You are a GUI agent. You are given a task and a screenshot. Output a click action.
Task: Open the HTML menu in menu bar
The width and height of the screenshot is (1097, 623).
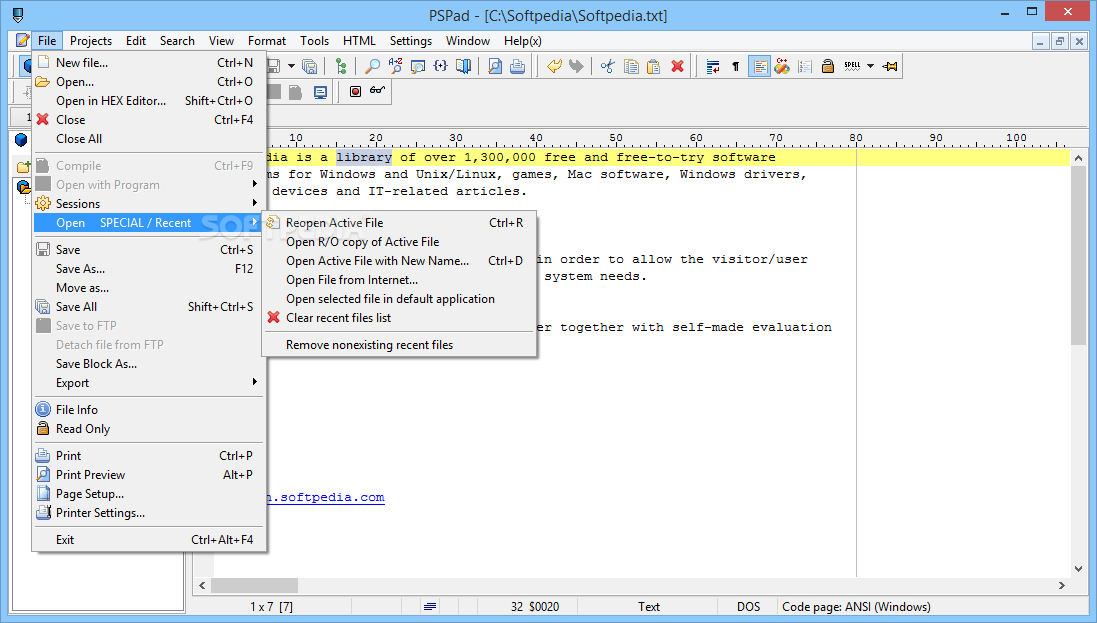click(359, 41)
